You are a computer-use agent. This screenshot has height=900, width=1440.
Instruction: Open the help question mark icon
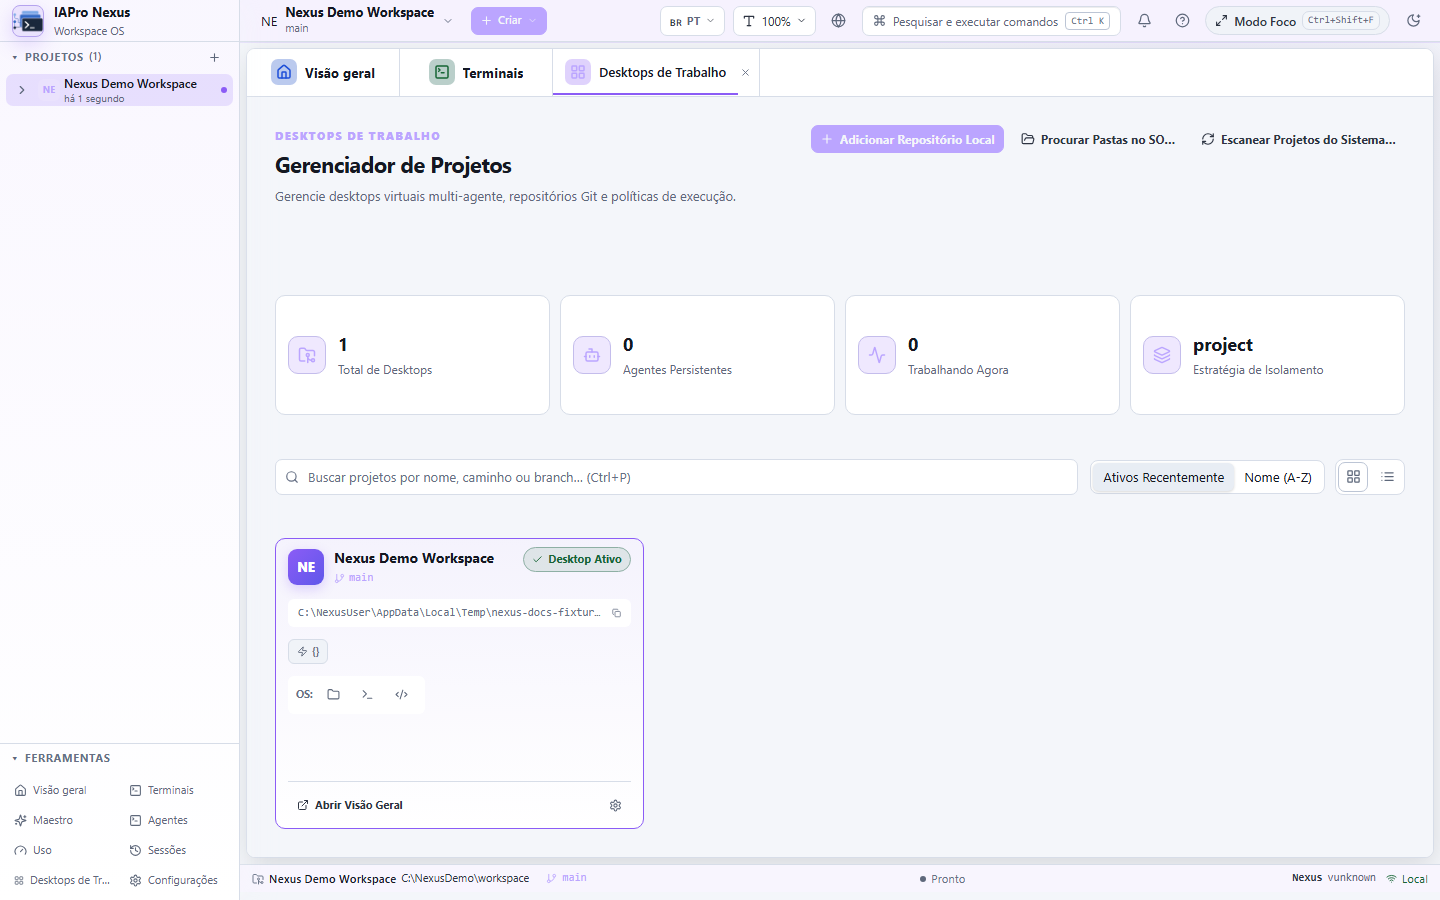(x=1182, y=21)
